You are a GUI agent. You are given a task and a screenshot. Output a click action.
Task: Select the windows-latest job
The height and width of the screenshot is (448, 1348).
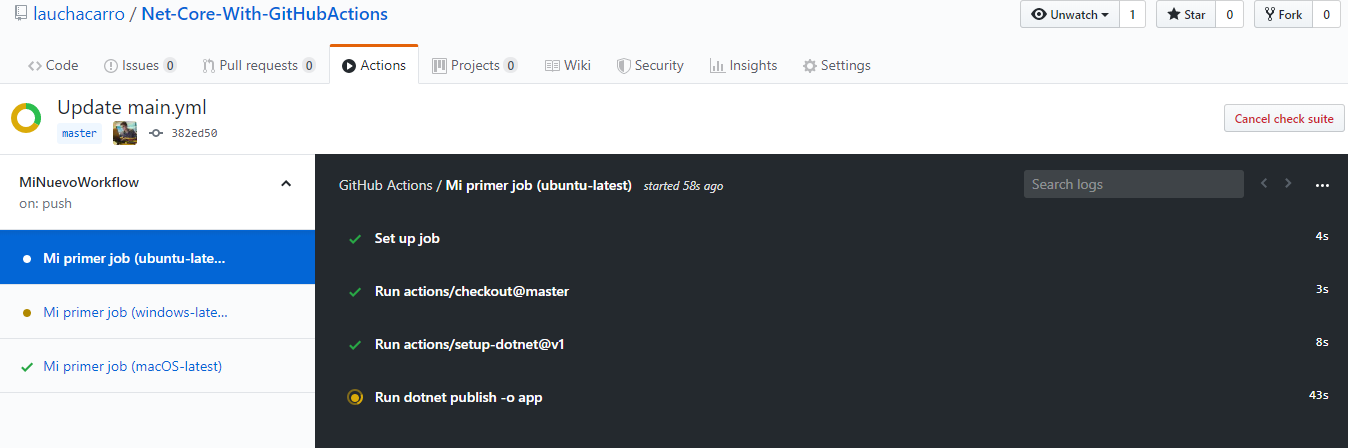coord(157,312)
